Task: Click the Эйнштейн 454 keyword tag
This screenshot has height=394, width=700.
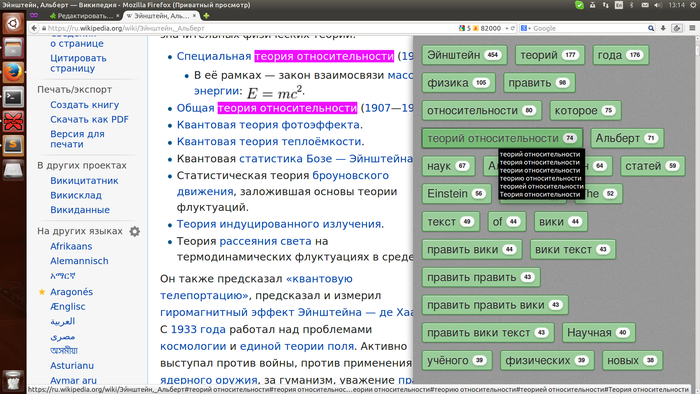Action: (x=464, y=55)
